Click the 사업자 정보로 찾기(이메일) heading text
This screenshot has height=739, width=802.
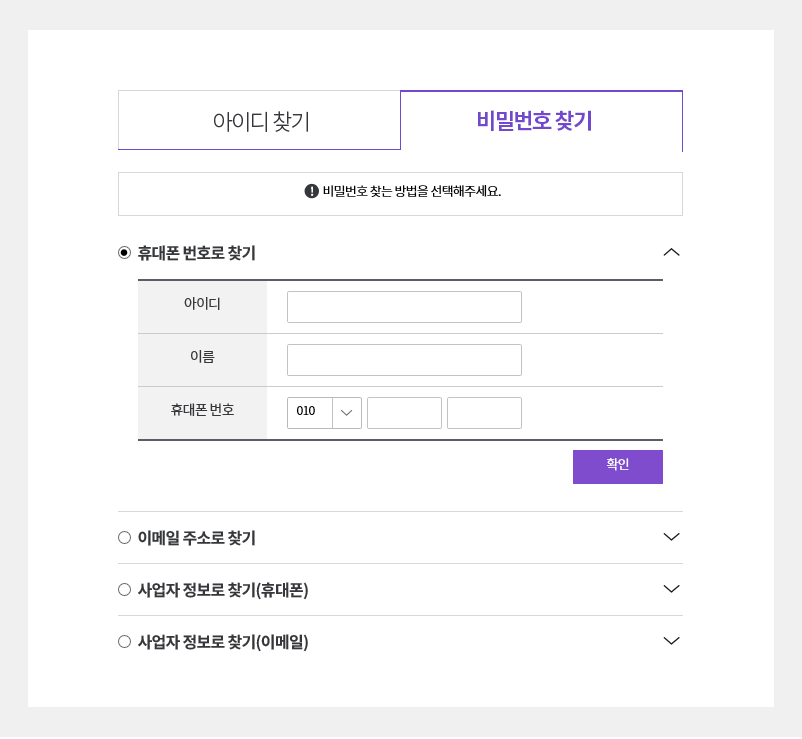[223, 642]
